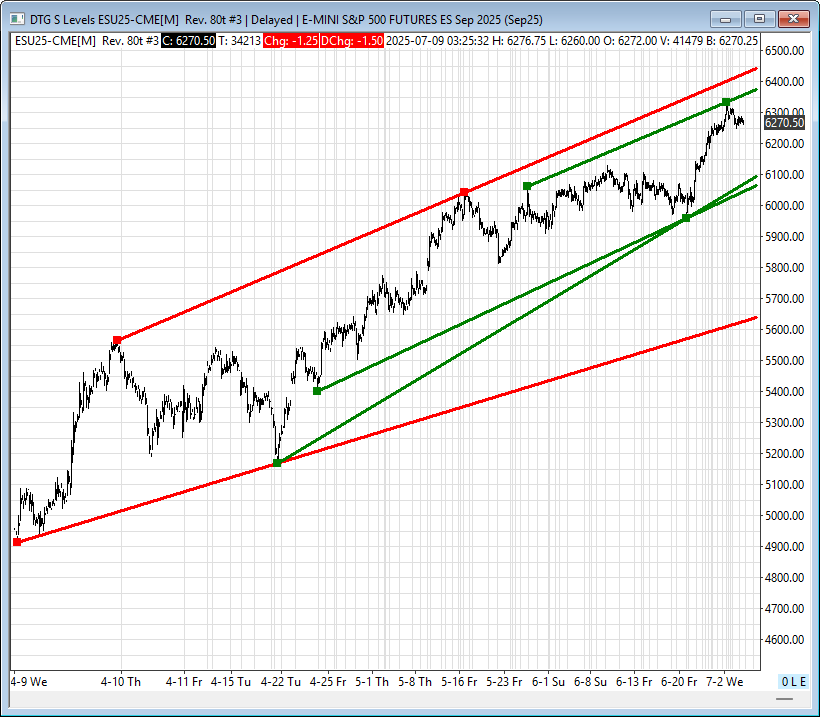The height and width of the screenshot is (717, 820).
Task: Click the V: 41479 volume value
Action: [680, 41]
